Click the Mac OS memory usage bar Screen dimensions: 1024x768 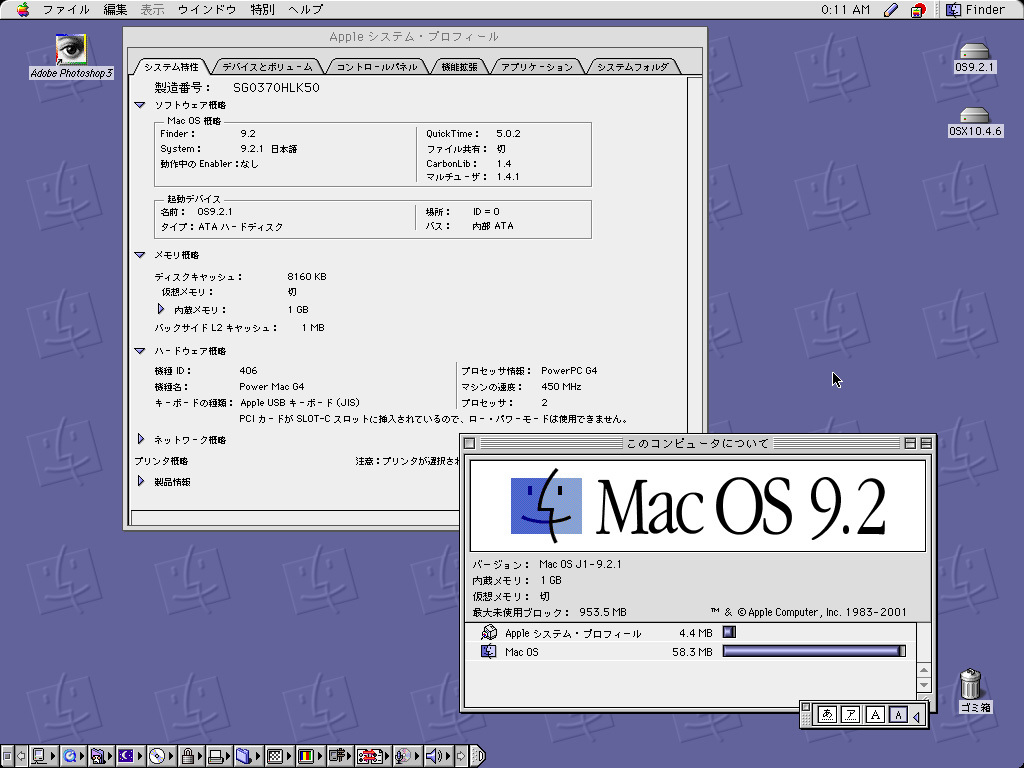813,652
